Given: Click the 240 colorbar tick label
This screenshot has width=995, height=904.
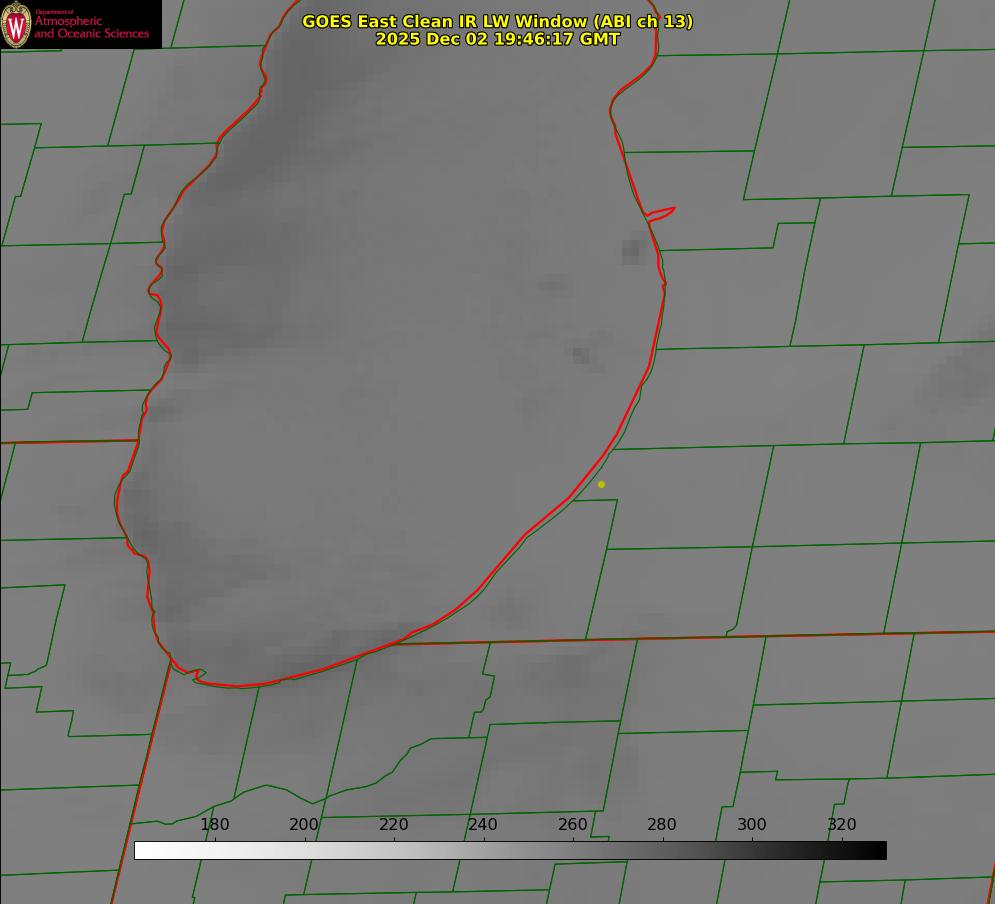Looking at the screenshot, I should pos(483,825).
